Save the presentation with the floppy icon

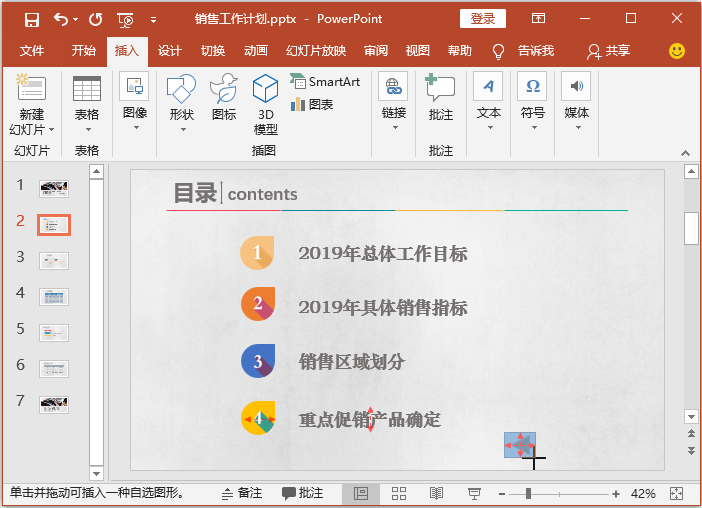(31, 19)
